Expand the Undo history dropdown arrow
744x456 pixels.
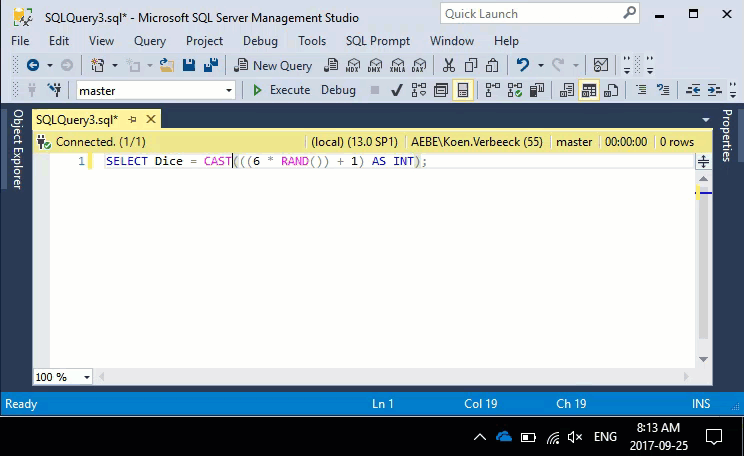(x=540, y=65)
